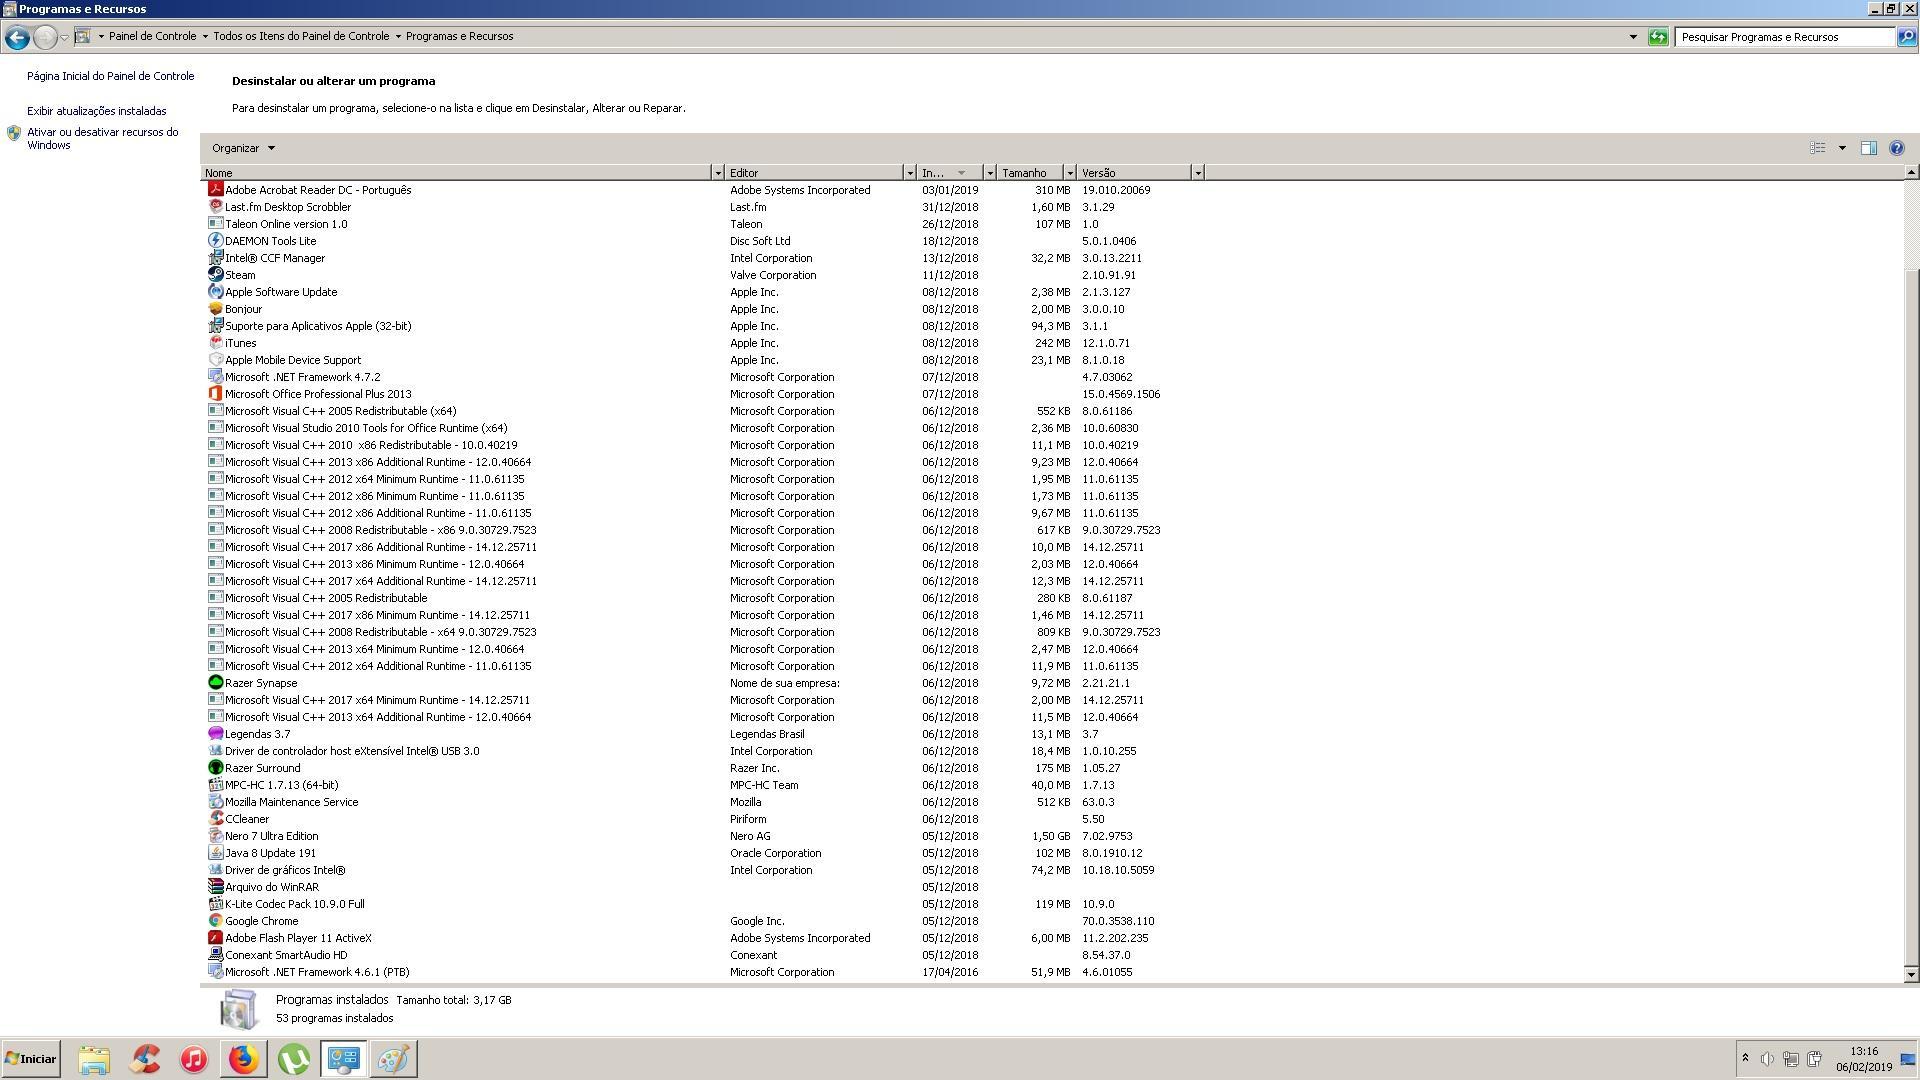Click the CCleaner list icon
This screenshot has height=1080, width=1920.
point(215,818)
